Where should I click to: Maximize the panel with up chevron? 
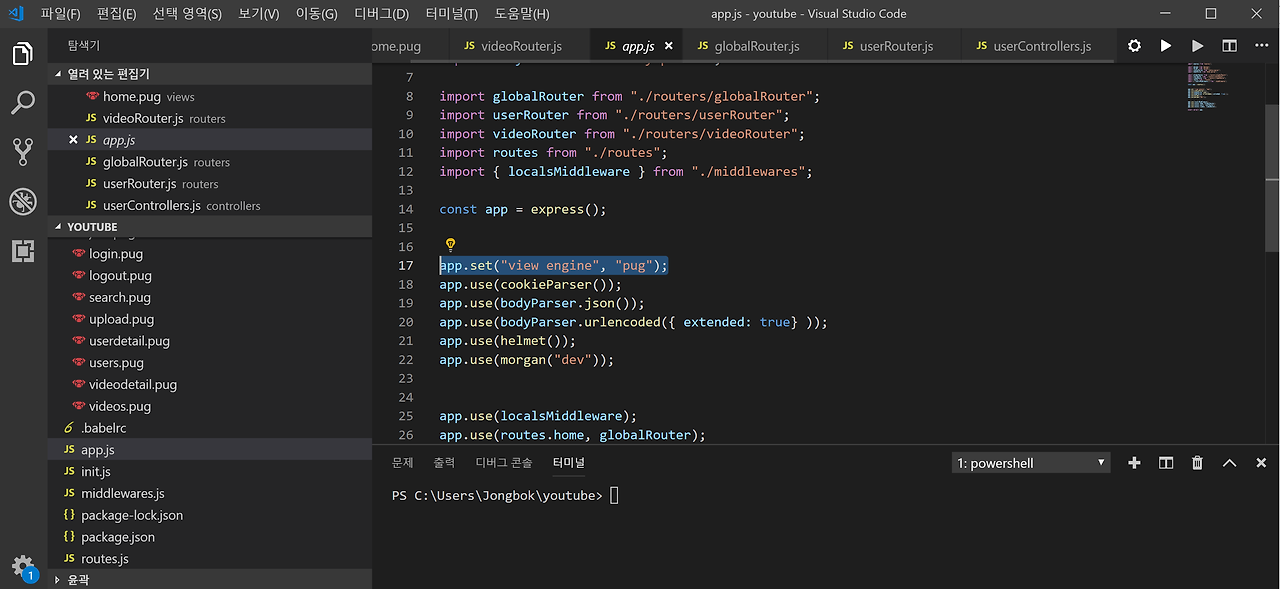[x=1230, y=463]
